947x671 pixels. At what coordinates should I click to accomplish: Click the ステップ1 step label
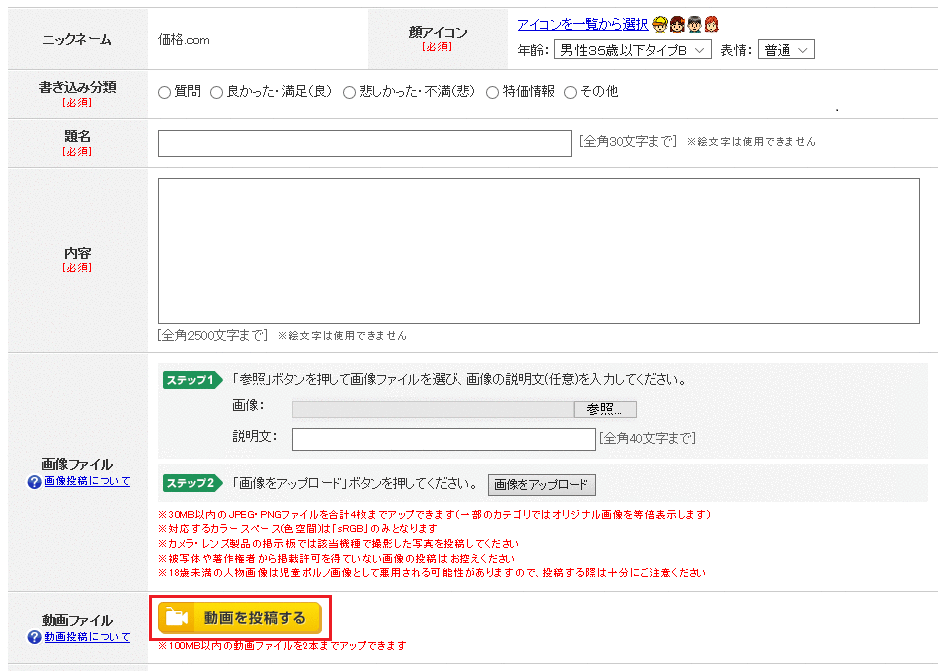pyautogui.click(x=191, y=380)
